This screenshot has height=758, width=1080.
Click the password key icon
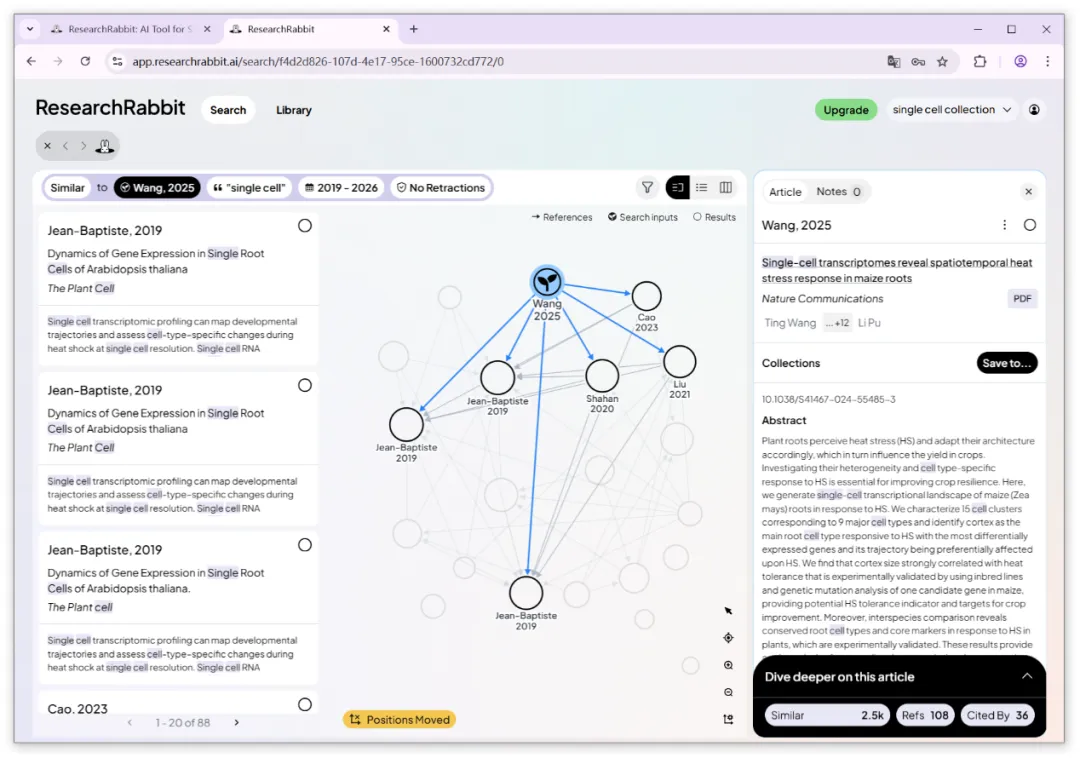[x=918, y=61]
